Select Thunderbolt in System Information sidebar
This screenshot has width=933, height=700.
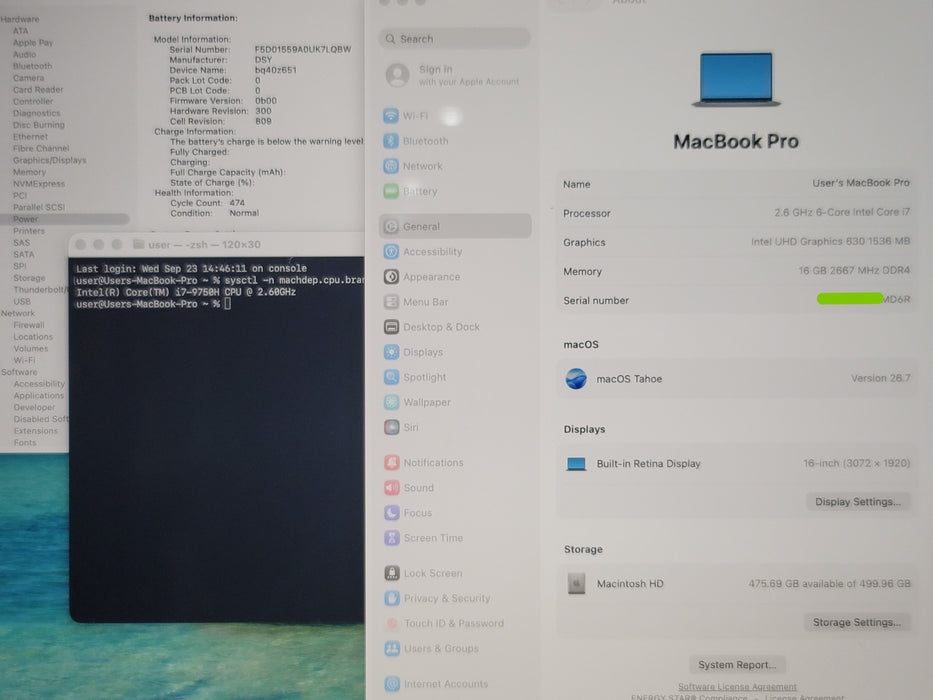(39, 290)
